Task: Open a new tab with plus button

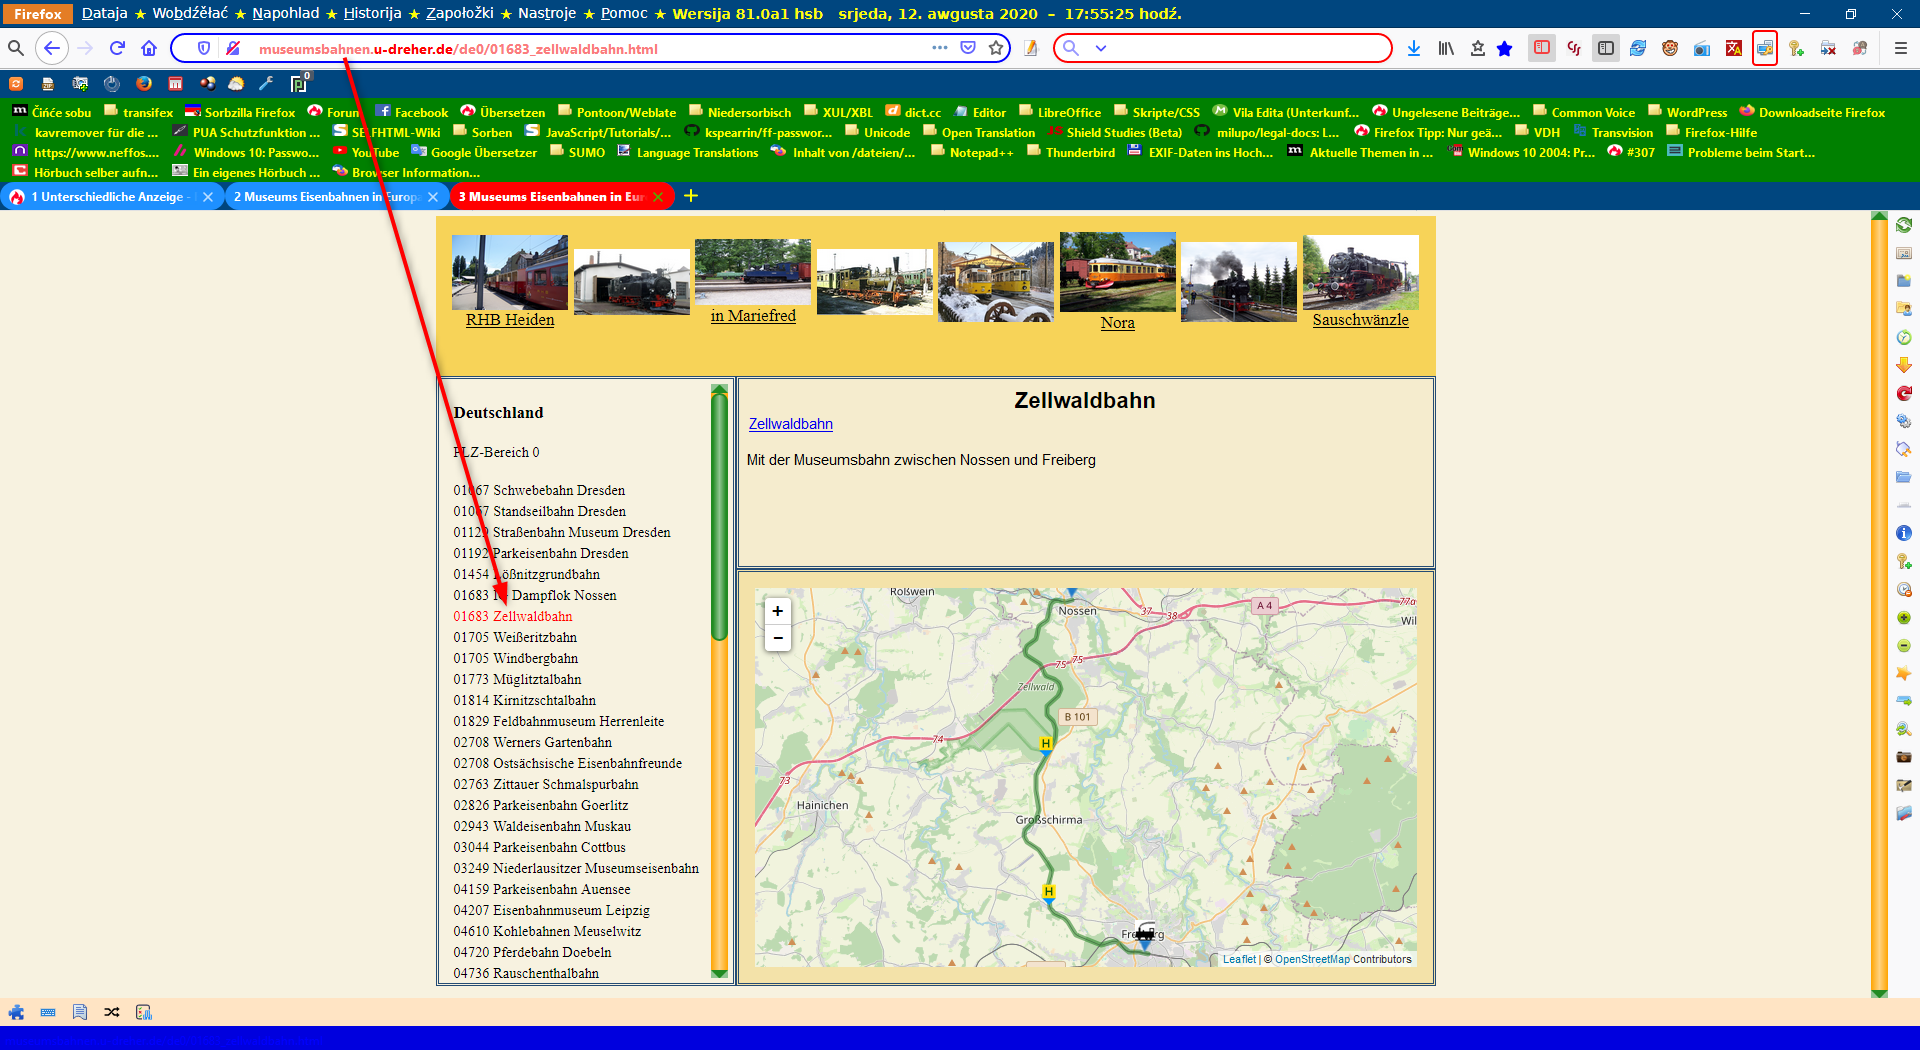Action: (x=691, y=196)
